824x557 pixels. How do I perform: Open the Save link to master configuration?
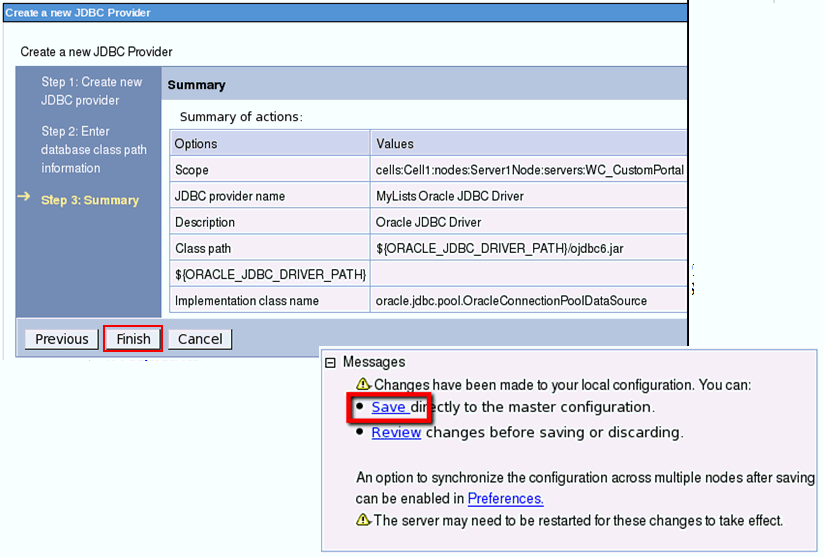(388, 407)
